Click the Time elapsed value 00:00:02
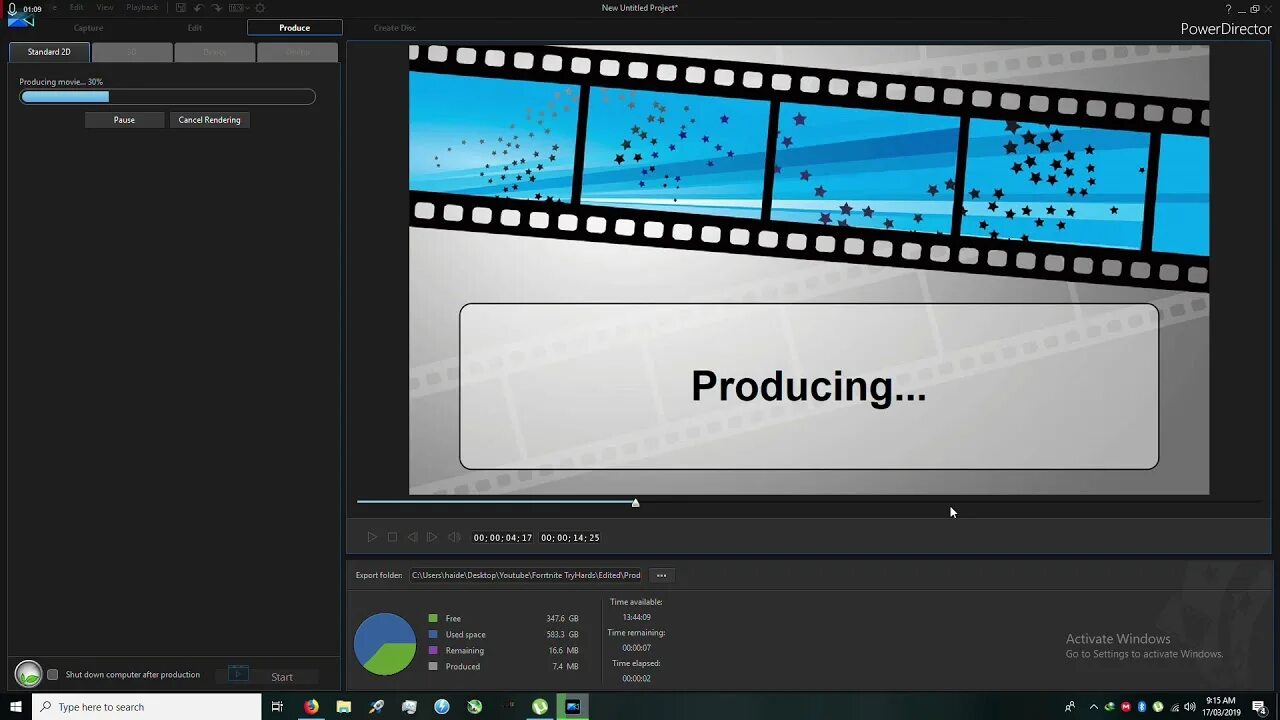Viewport: 1280px width, 720px height. pyautogui.click(x=636, y=679)
